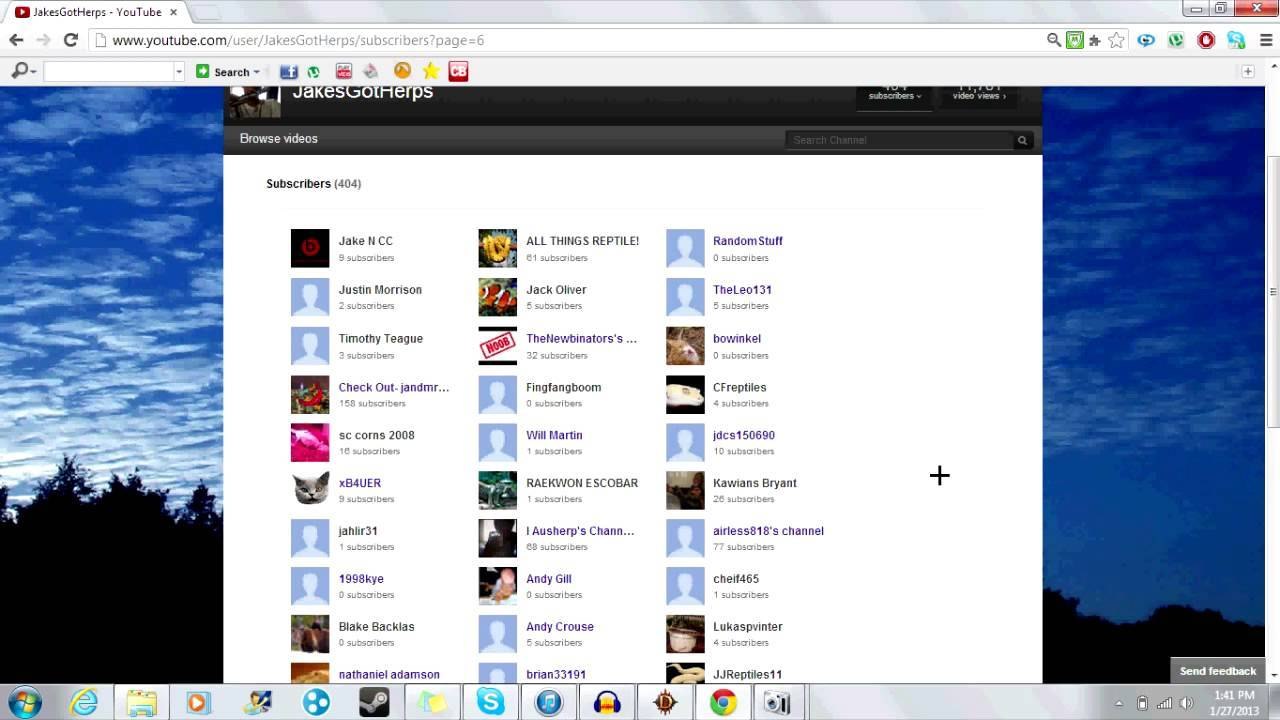Show hidden system tray icons
Screen dimensions: 1280x720
click(x=1119, y=703)
